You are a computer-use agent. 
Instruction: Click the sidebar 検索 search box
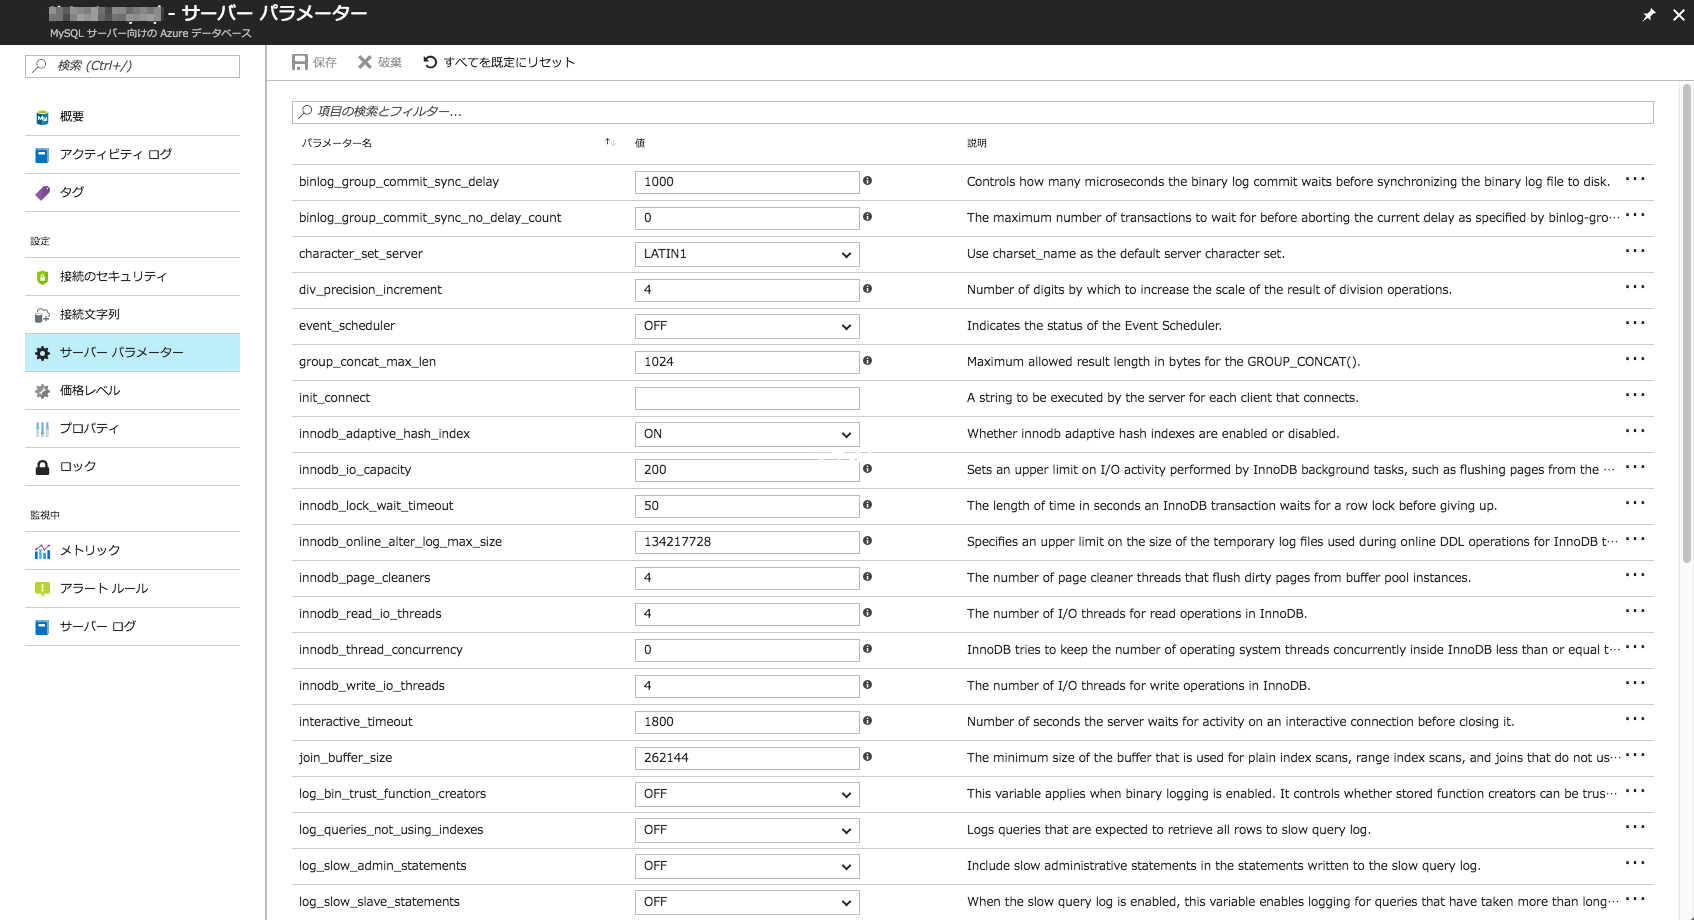coord(132,66)
